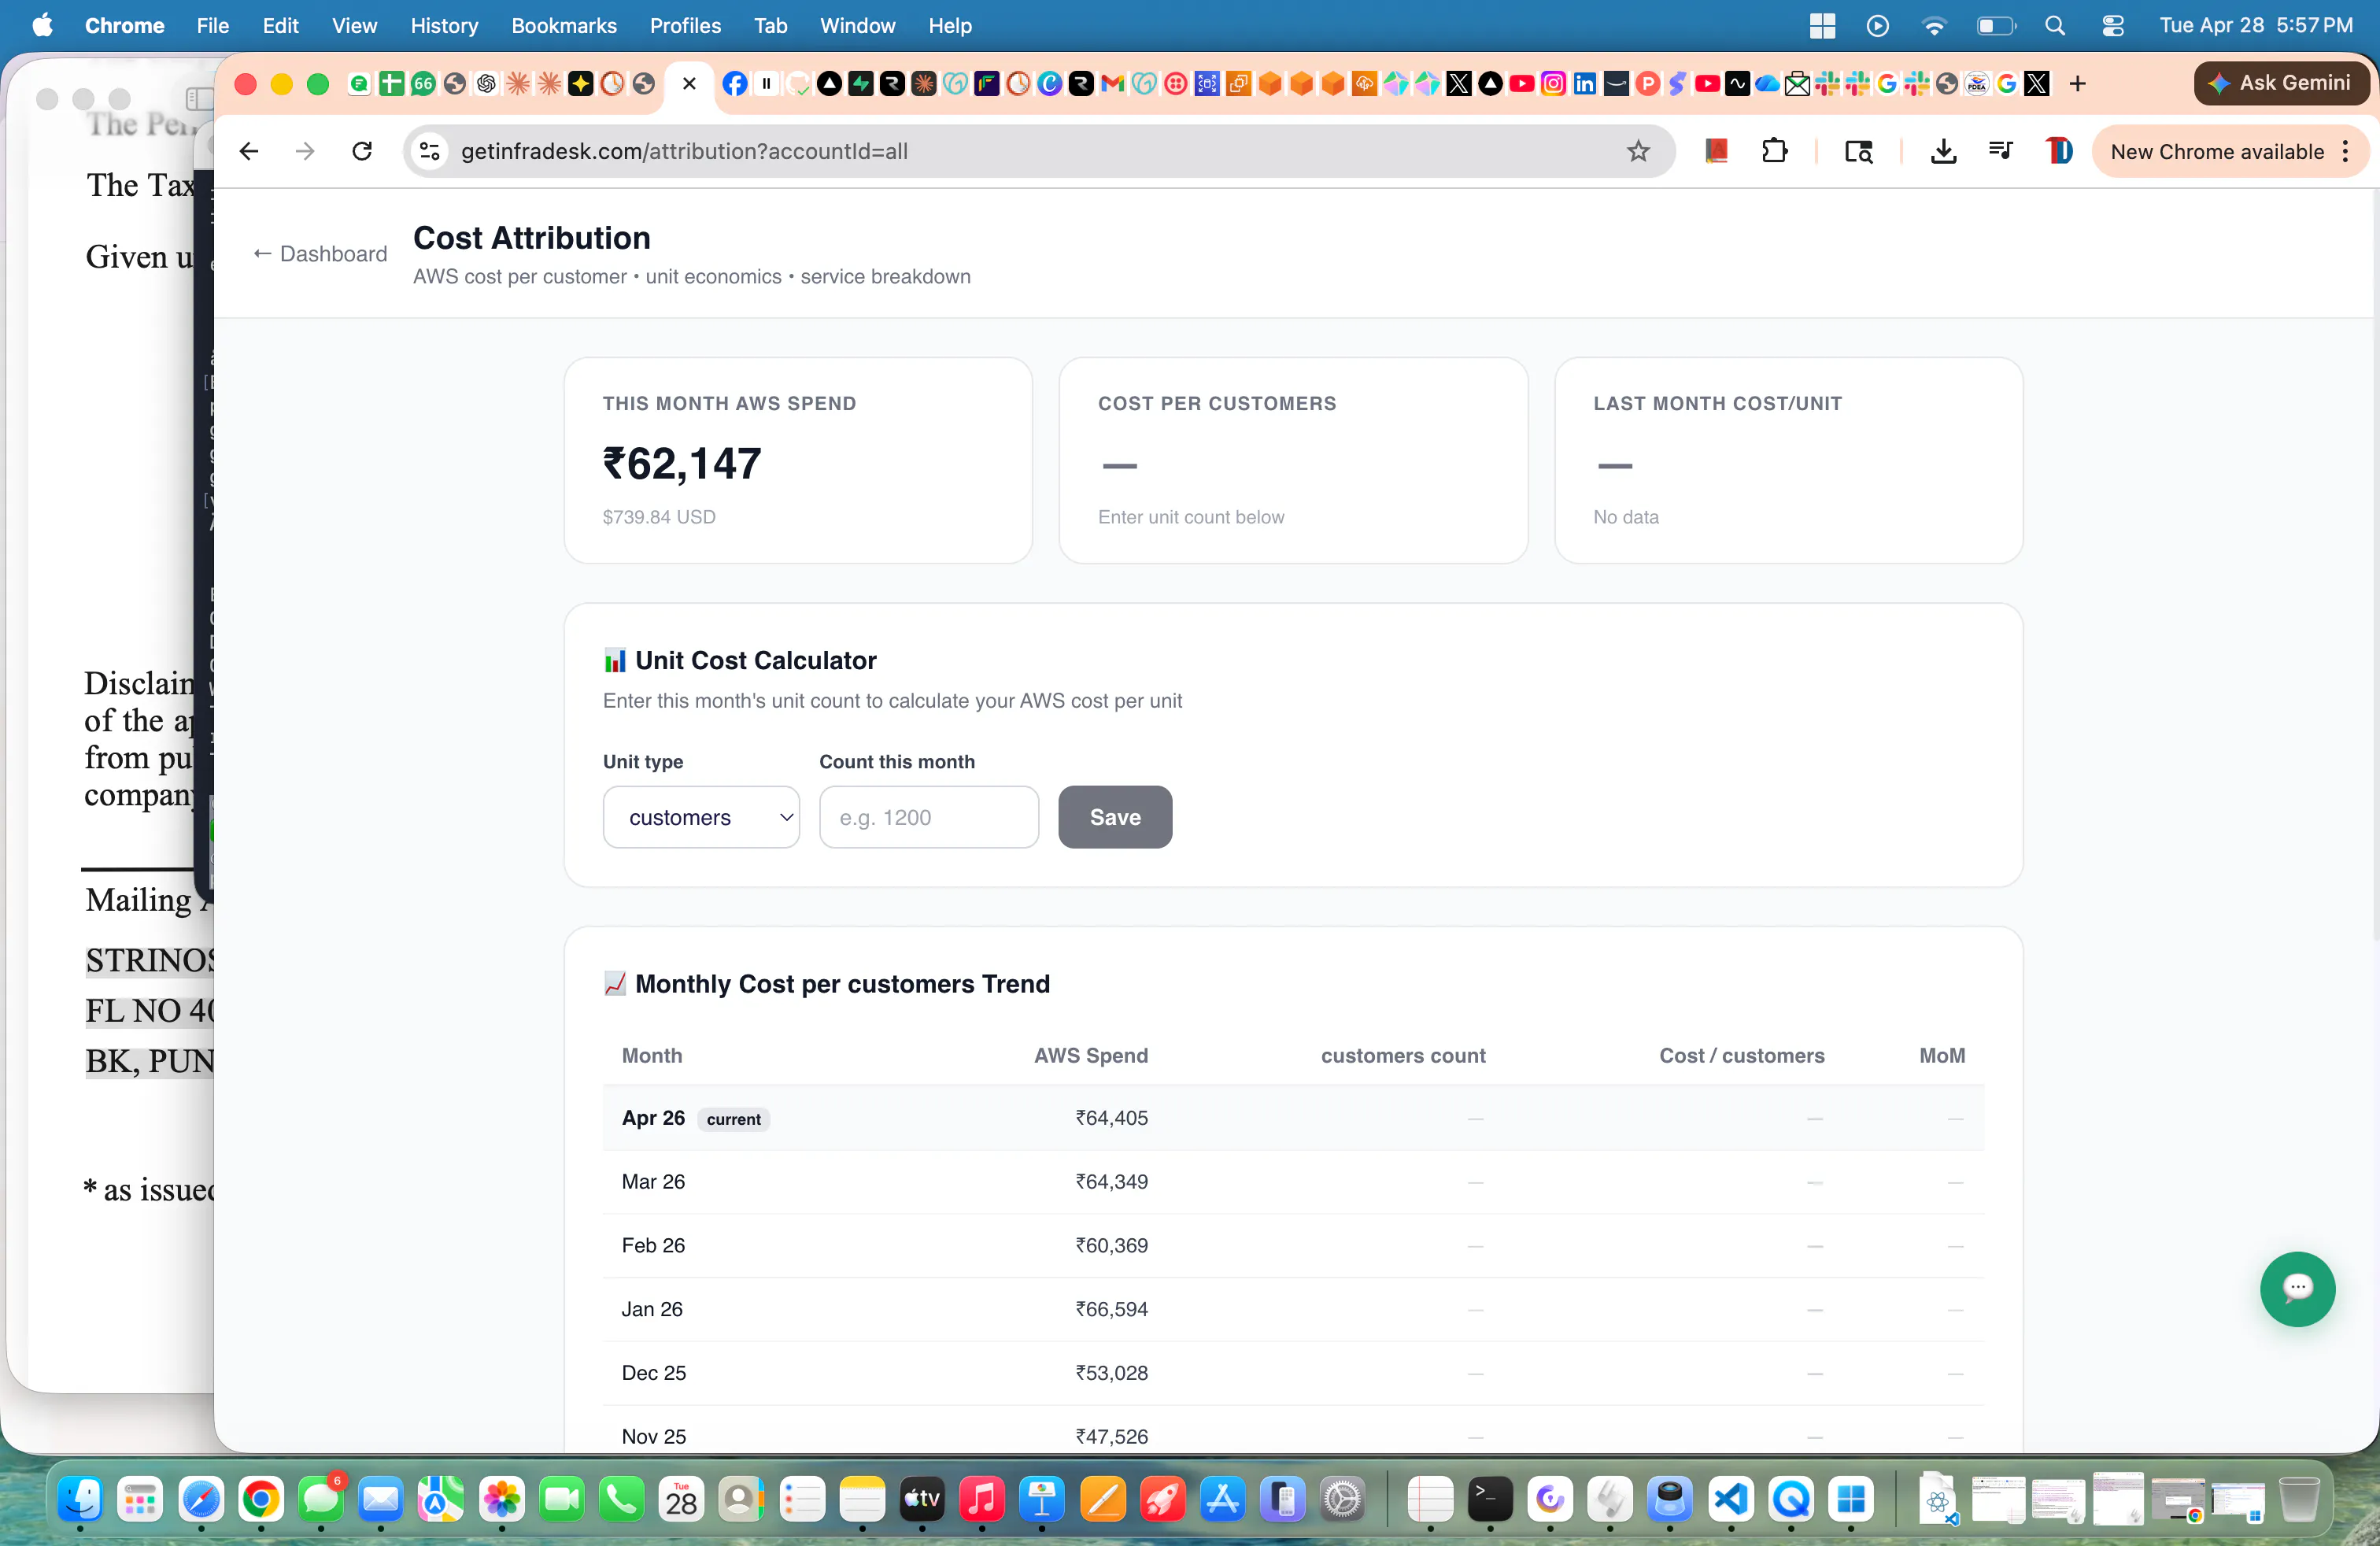
Task: Focus the address bar URL
Action: point(684,151)
